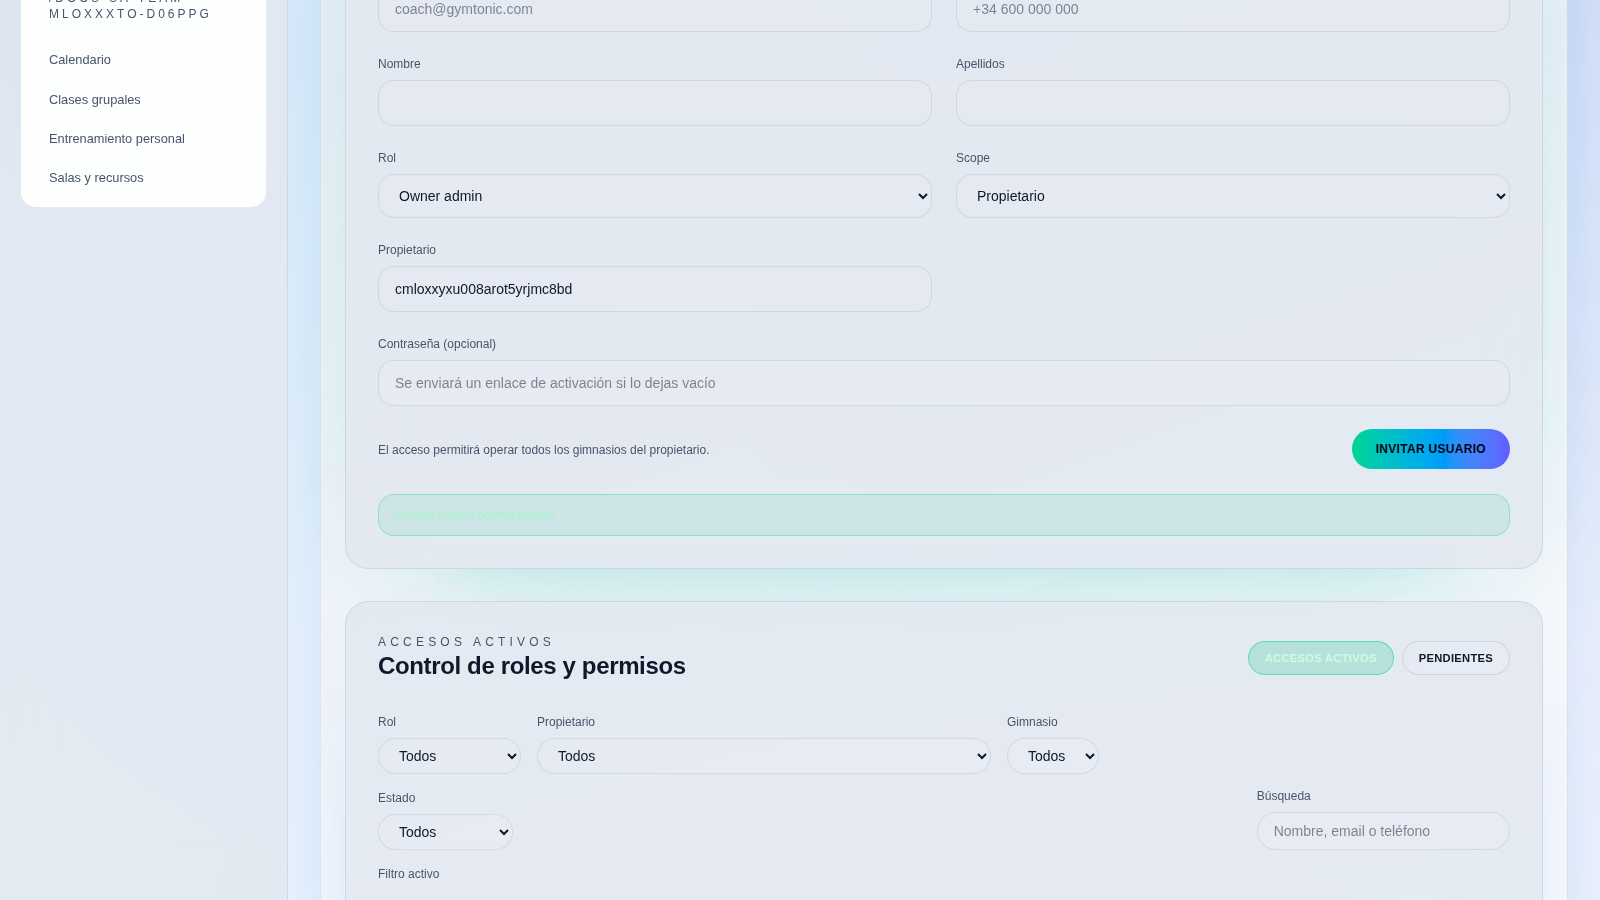Switch to the Accesos Activos tab

[1320, 658]
